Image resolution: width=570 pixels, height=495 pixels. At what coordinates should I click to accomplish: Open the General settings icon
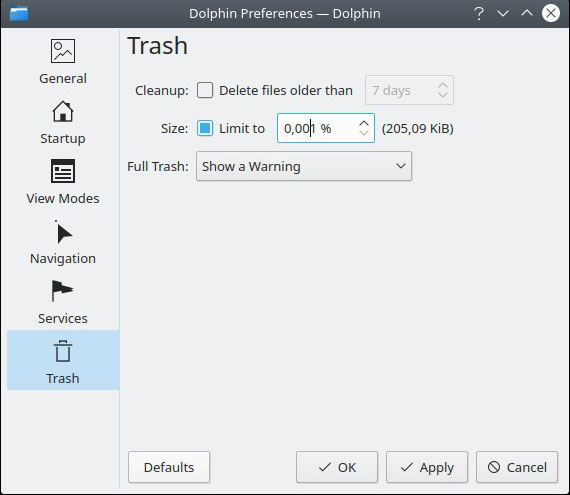[x=63, y=51]
